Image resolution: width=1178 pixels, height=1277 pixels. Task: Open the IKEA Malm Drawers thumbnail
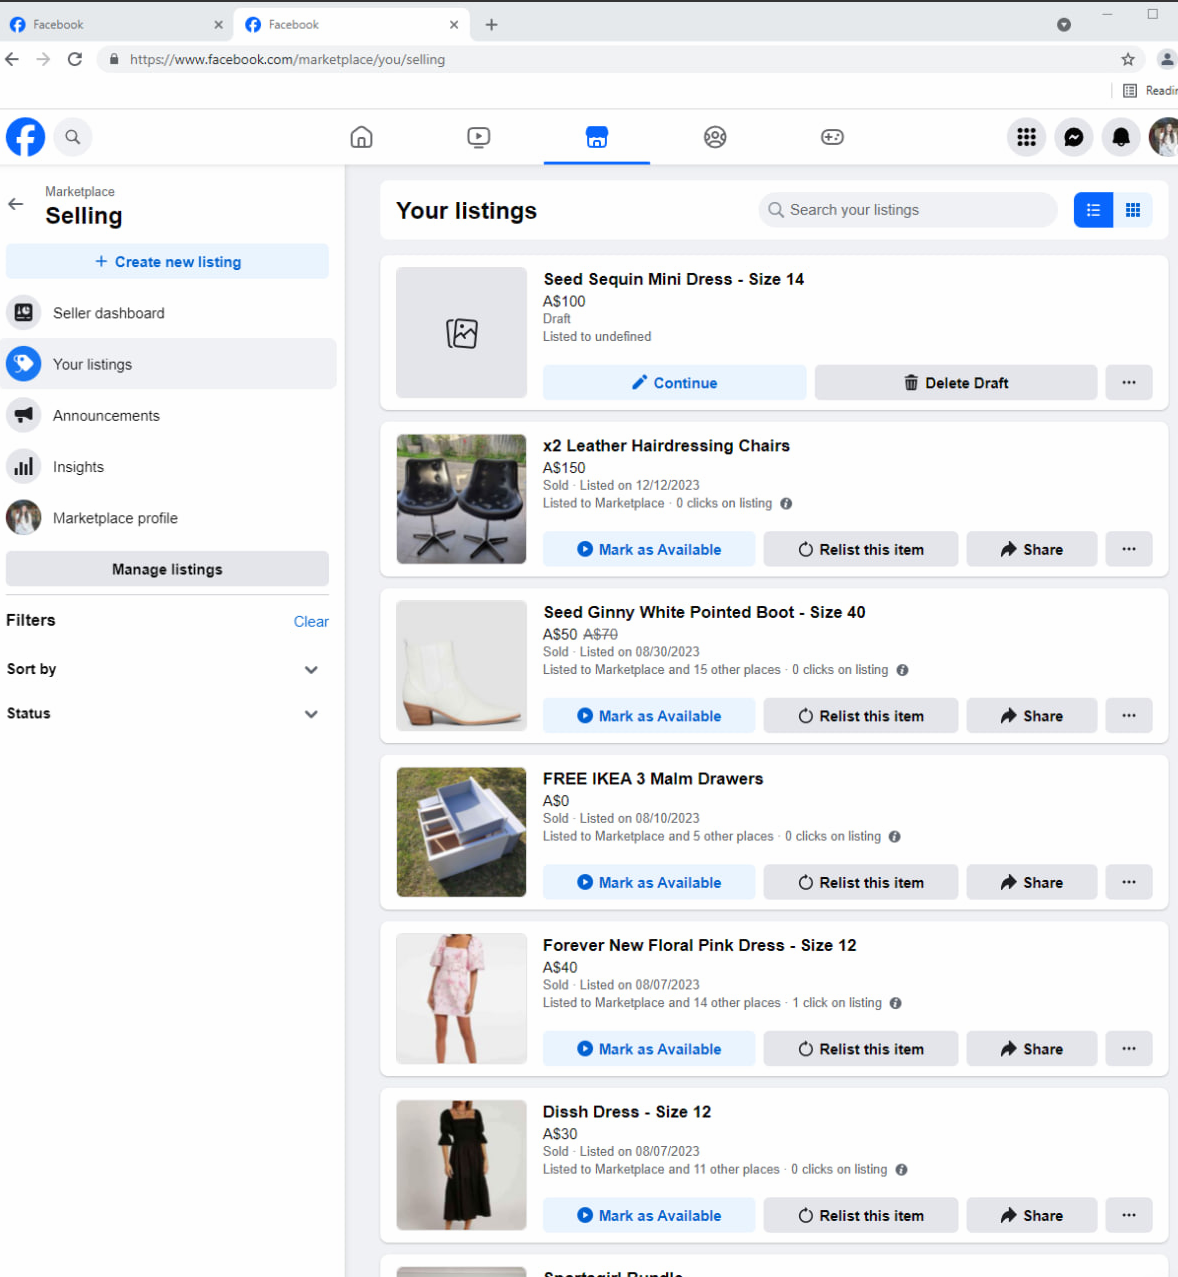point(461,832)
